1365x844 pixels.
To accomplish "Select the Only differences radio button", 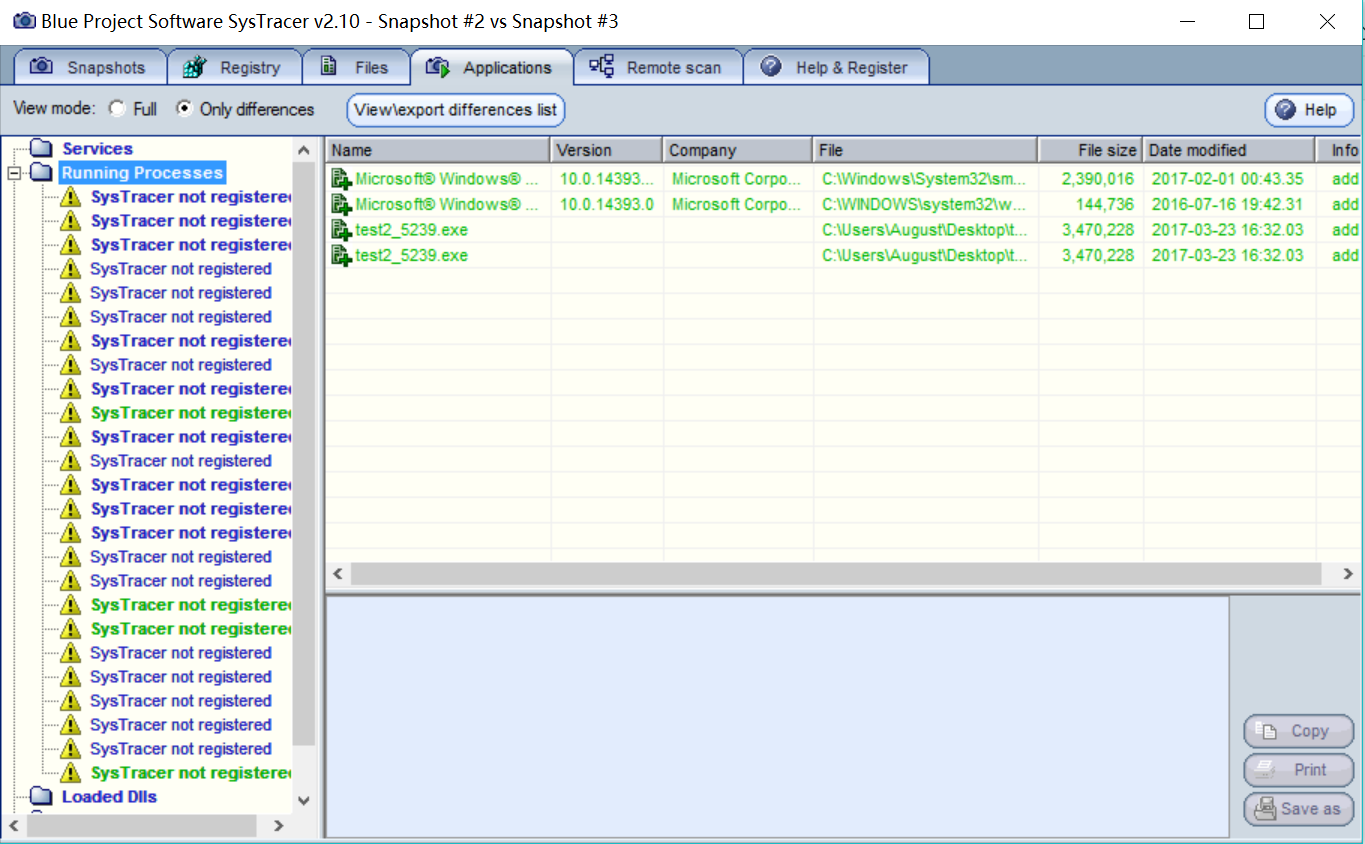I will (x=184, y=109).
